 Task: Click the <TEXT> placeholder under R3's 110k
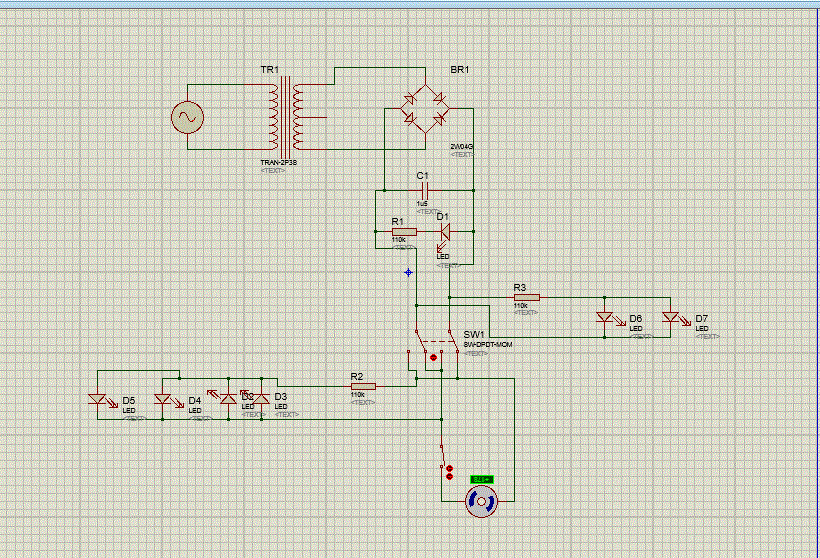pyautogui.click(x=526, y=313)
